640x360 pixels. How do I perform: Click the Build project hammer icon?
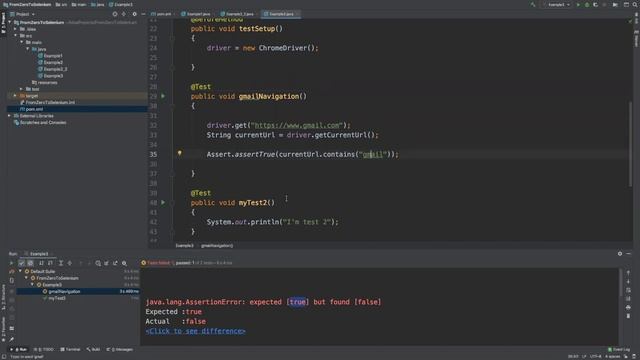(533, 4)
